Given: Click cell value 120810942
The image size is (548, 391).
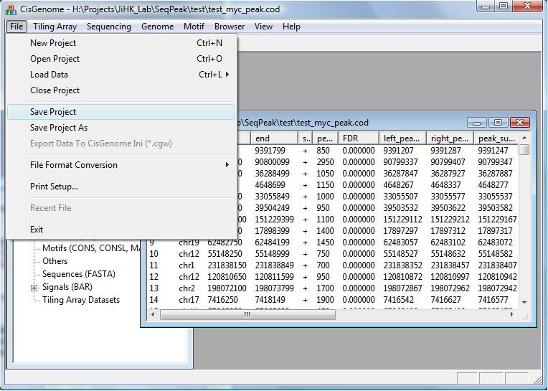Looking at the screenshot, I should pos(497,277).
